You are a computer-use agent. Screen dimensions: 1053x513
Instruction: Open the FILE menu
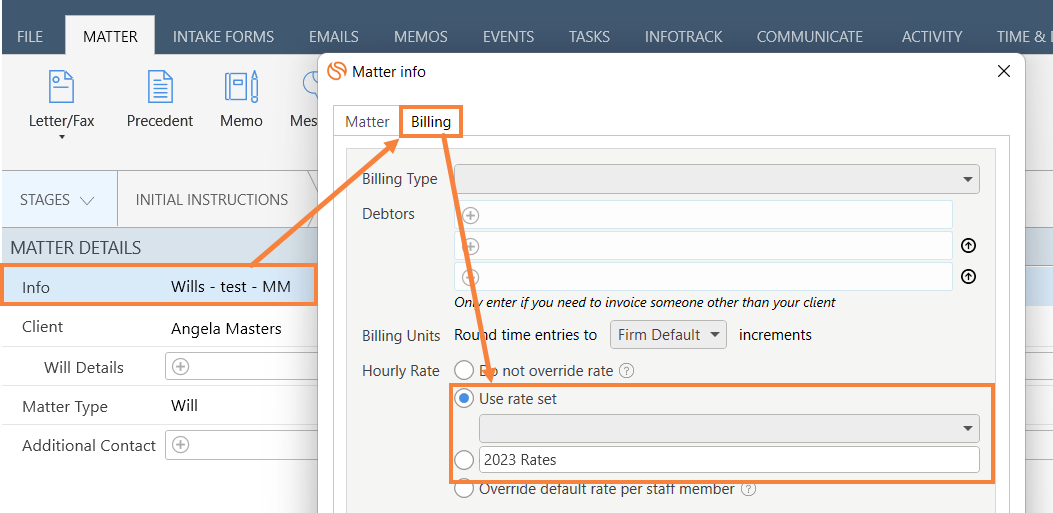click(x=30, y=36)
